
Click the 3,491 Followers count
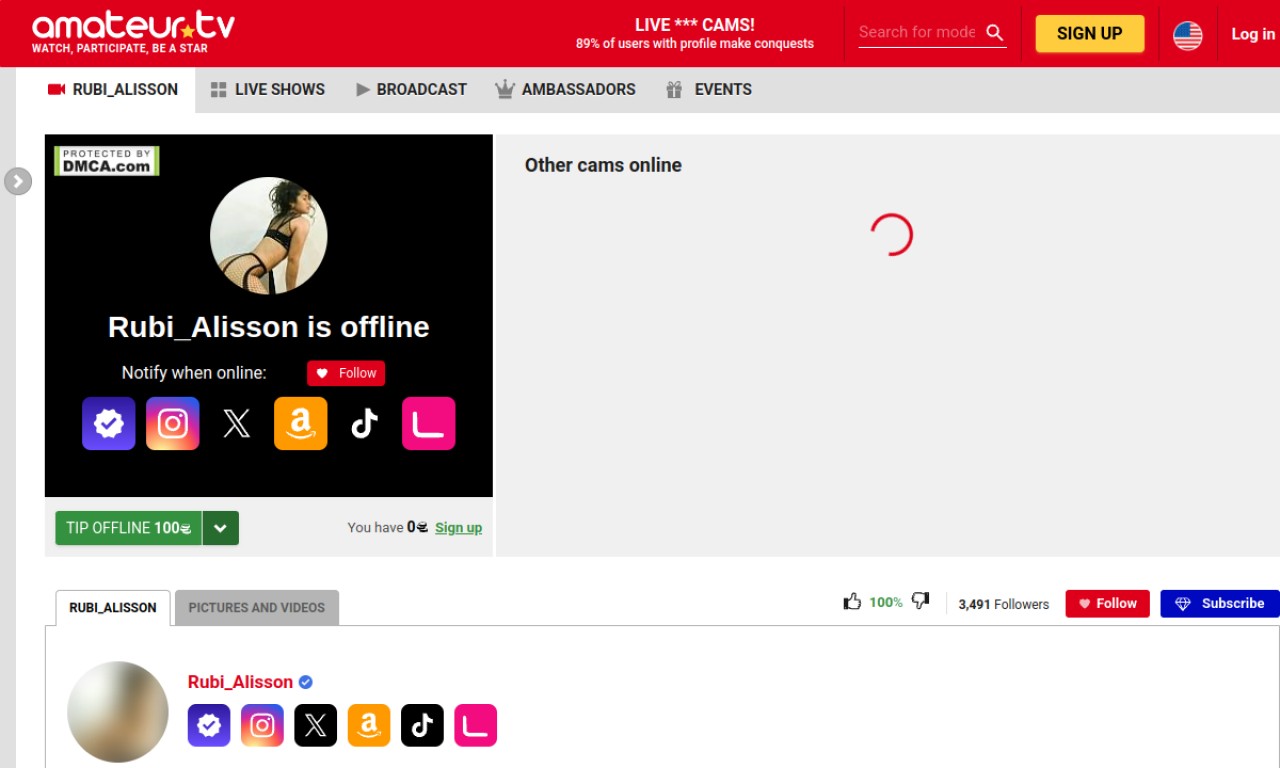[x=1004, y=604]
